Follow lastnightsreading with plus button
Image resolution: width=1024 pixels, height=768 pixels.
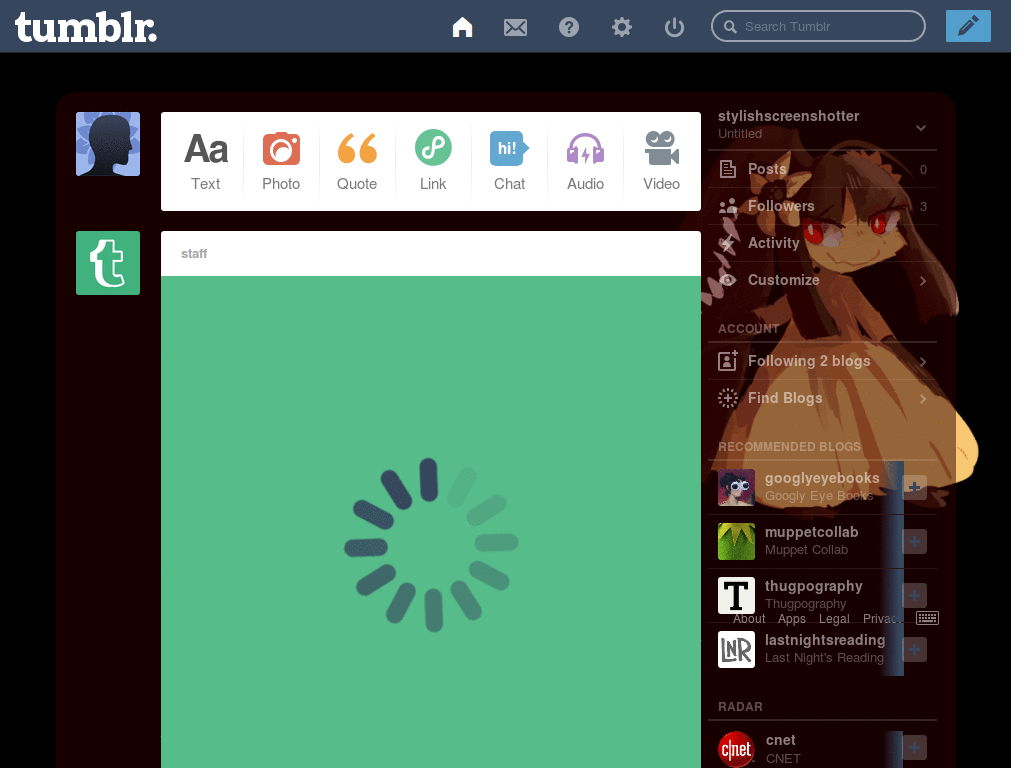click(914, 650)
